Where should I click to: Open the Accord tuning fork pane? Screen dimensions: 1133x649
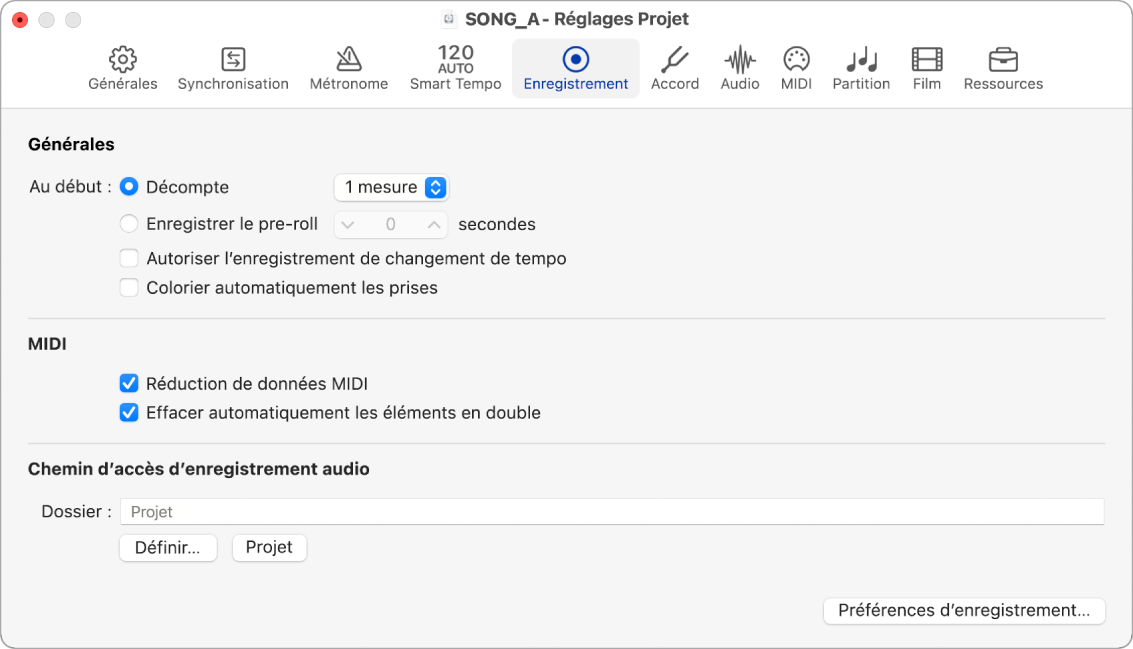675,69
